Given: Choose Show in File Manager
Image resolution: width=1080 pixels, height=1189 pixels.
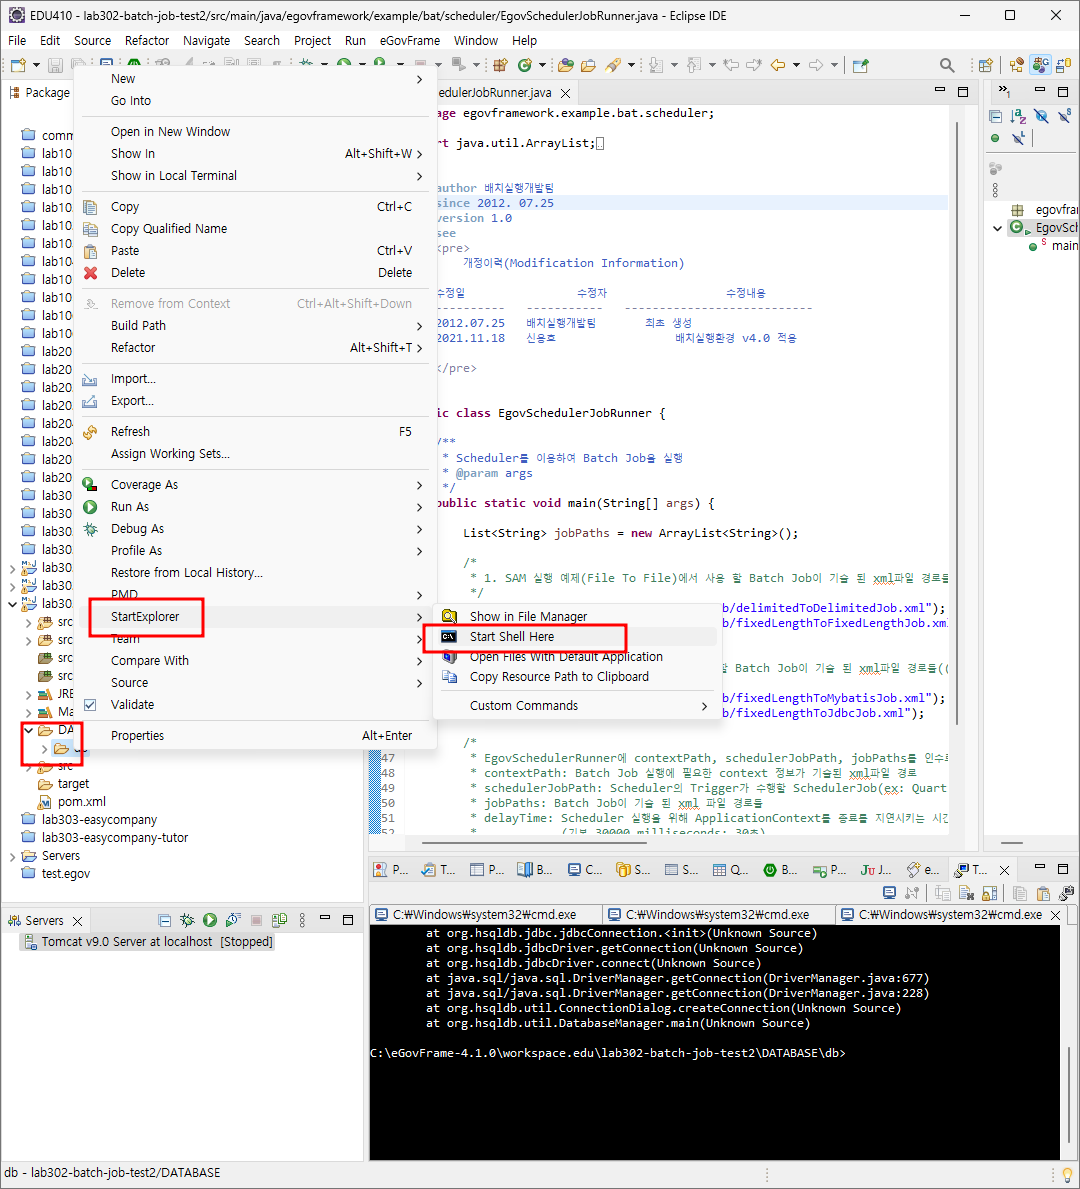Looking at the screenshot, I should coord(578,616).
